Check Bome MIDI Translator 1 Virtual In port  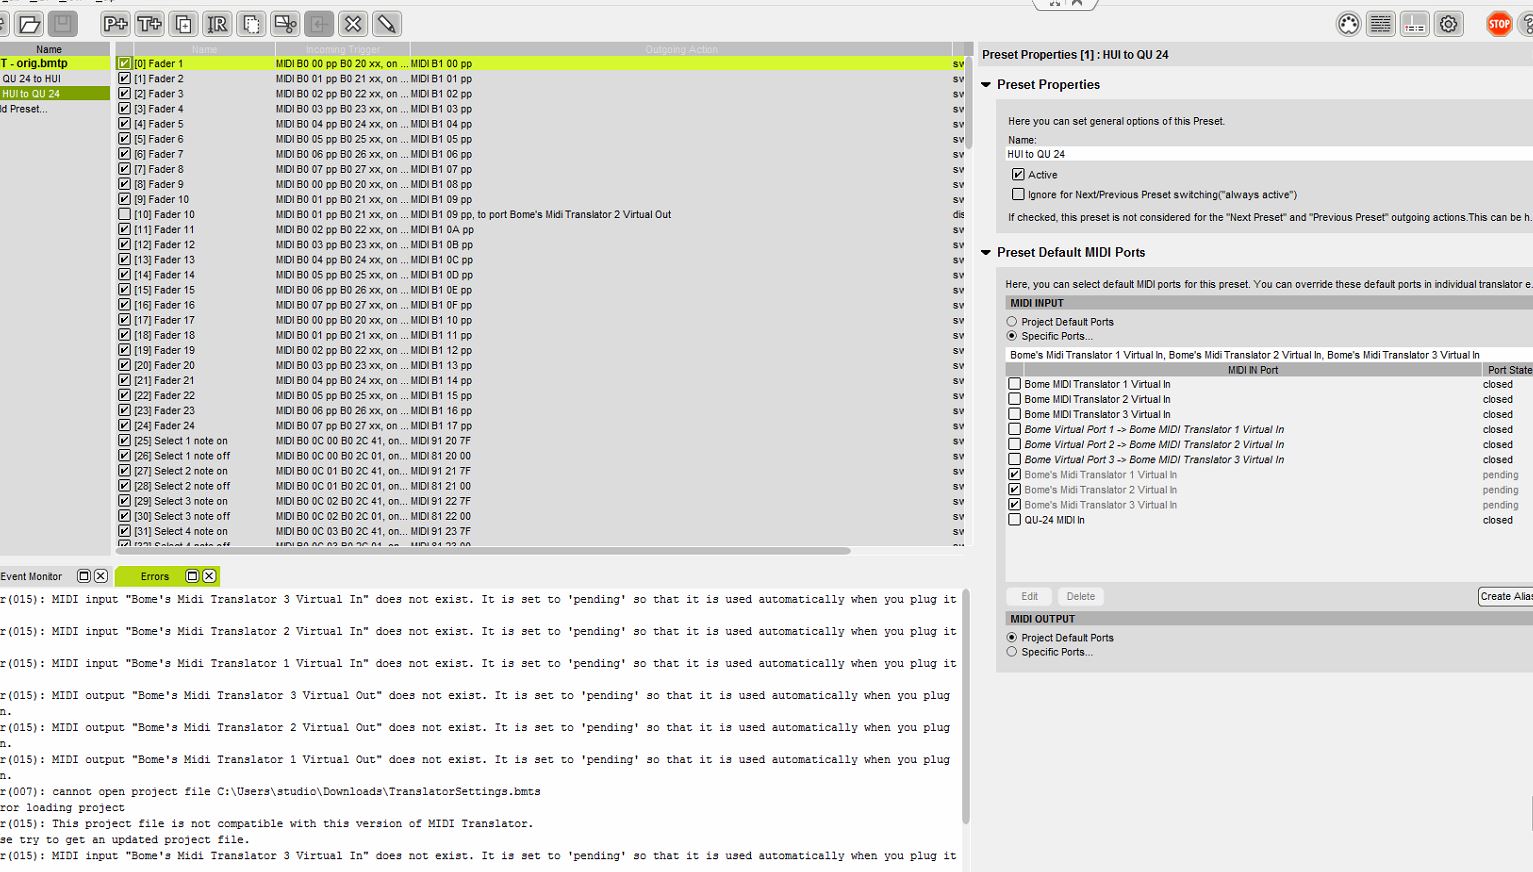pos(1015,384)
